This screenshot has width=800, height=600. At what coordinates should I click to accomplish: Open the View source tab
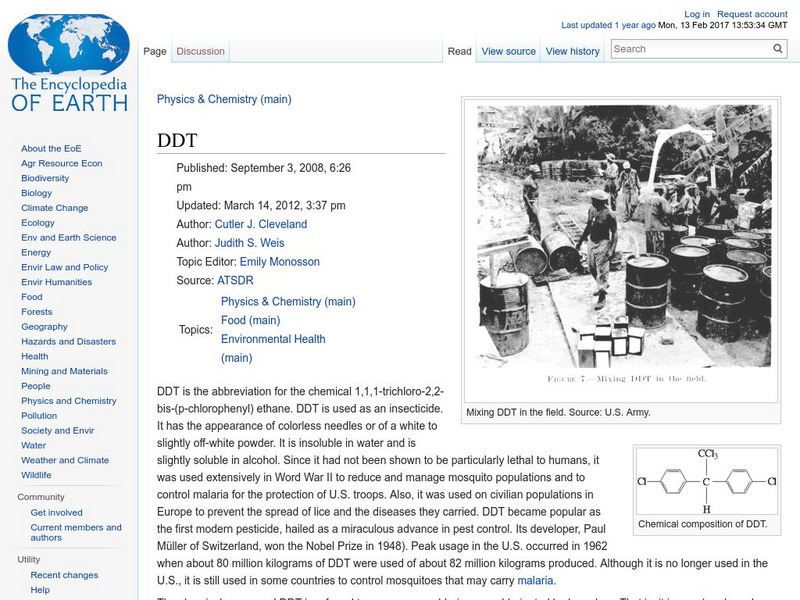(x=507, y=51)
